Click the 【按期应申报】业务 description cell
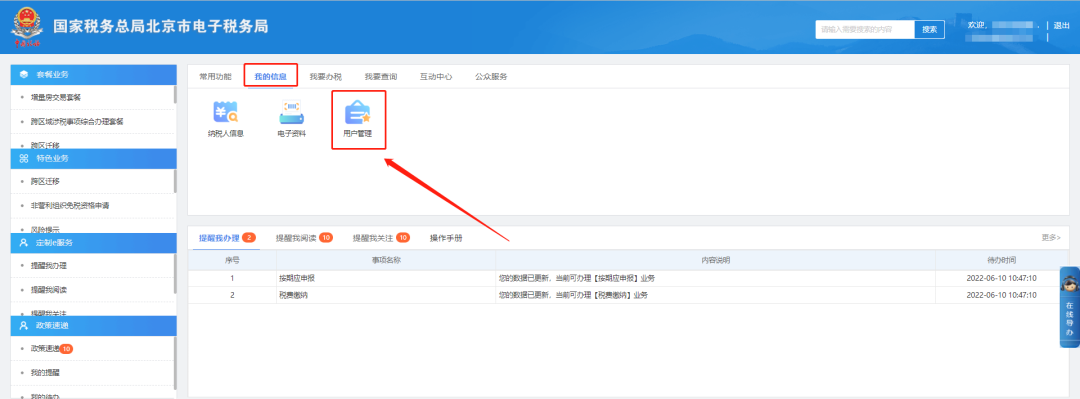The height and width of the screenshot is (399, 1080). point(716,278)
